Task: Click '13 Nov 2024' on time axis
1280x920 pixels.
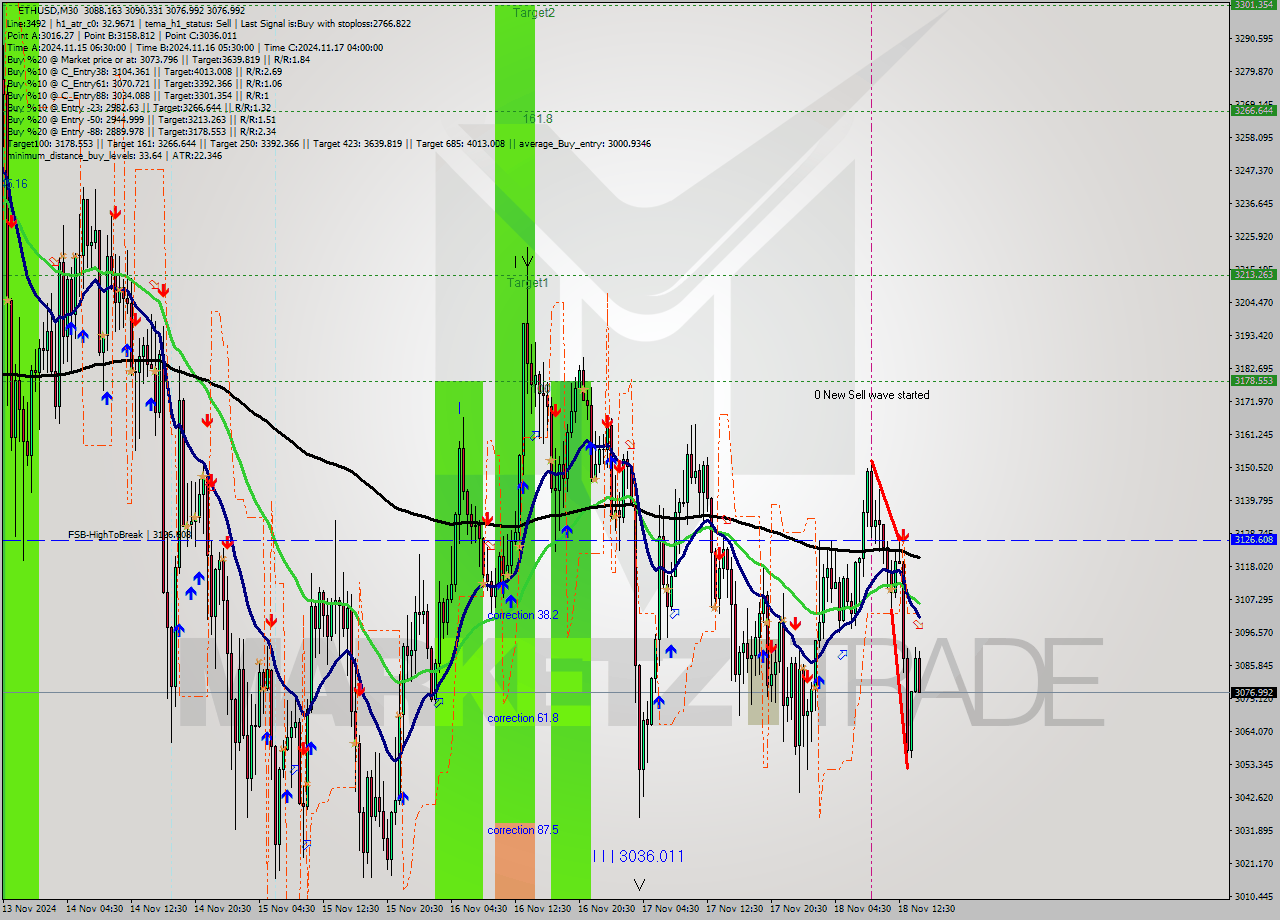Action: 29,909
